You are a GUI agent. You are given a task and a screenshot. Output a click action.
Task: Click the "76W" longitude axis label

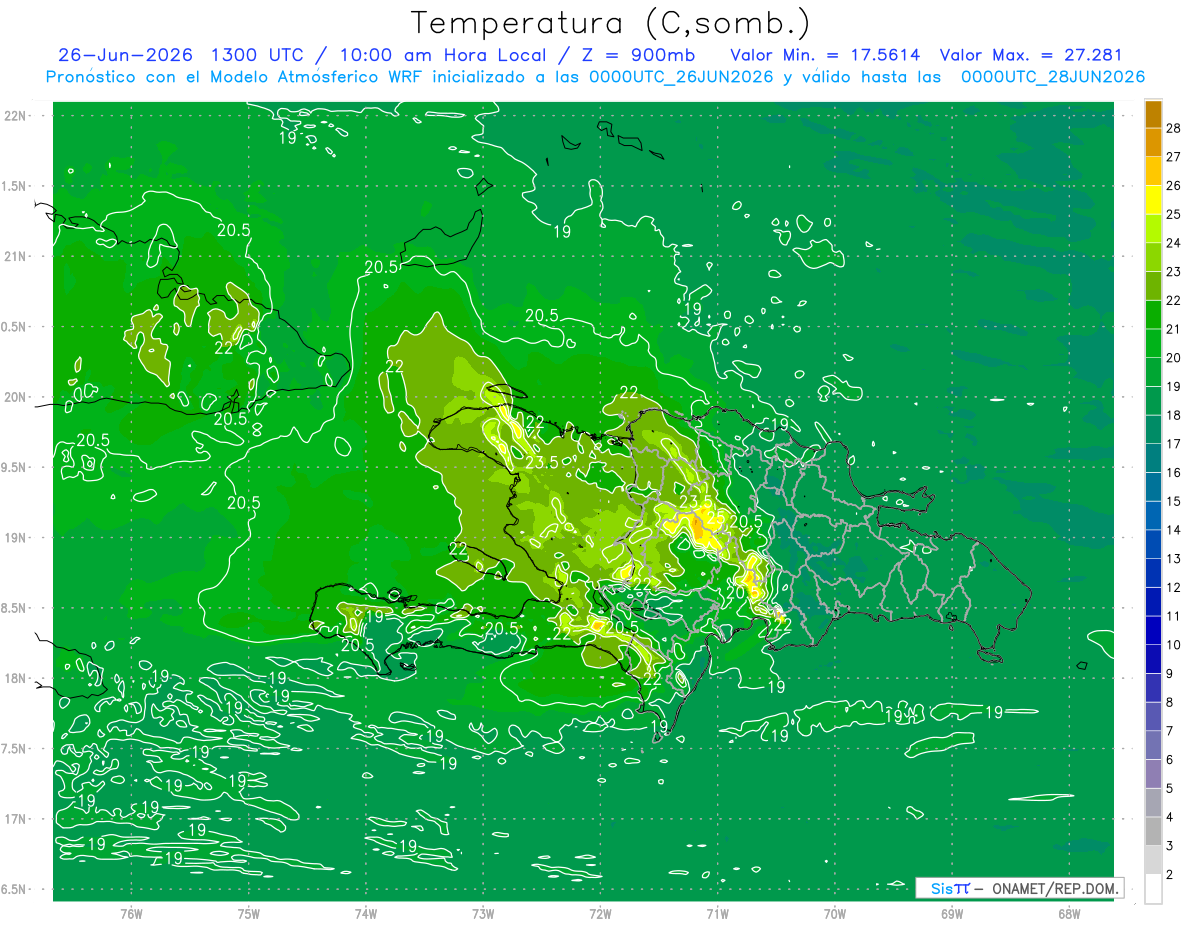tap(131, 913)
